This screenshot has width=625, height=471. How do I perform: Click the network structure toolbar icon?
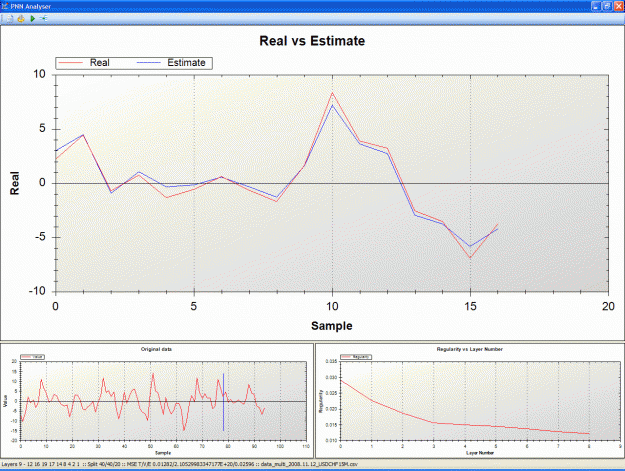(x=43, y=18)
